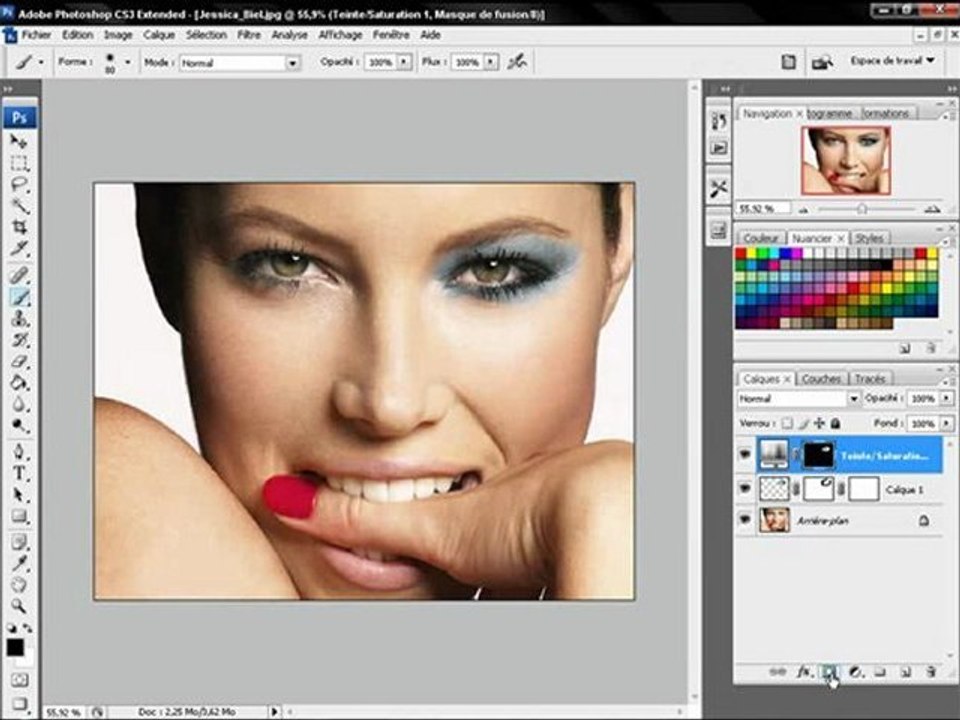Image resolution: width=960 pixels, height=720 pixels.
Task: Switch to the Couches tab
Action: [821, 379]
